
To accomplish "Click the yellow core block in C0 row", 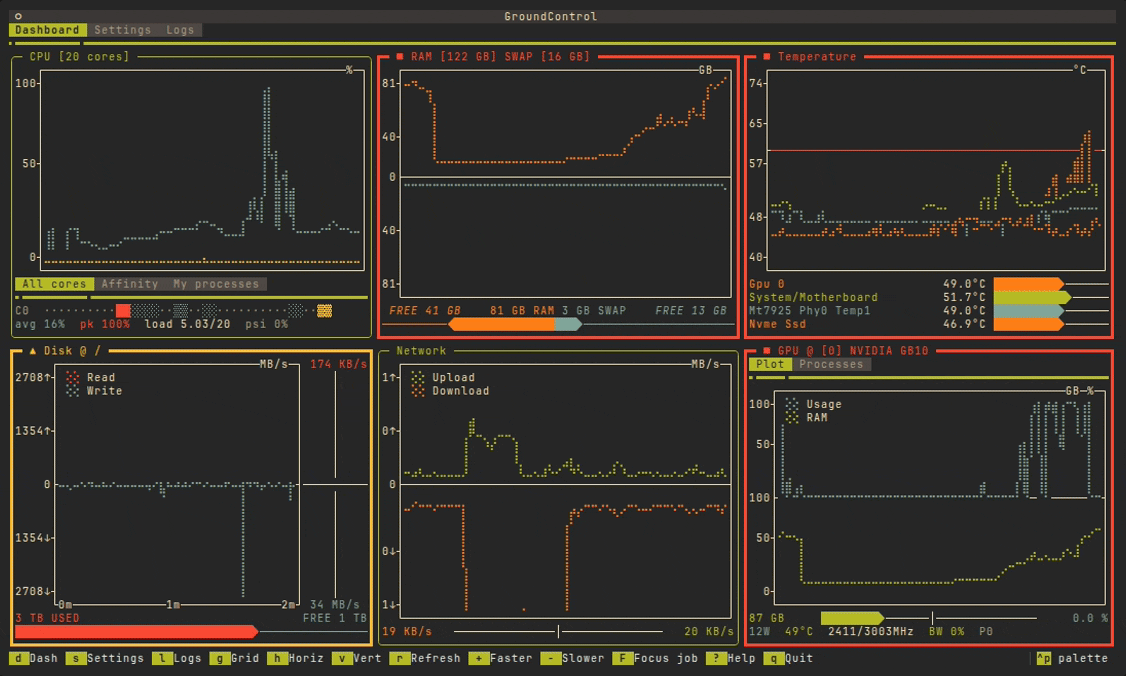I will coord(325,310).
